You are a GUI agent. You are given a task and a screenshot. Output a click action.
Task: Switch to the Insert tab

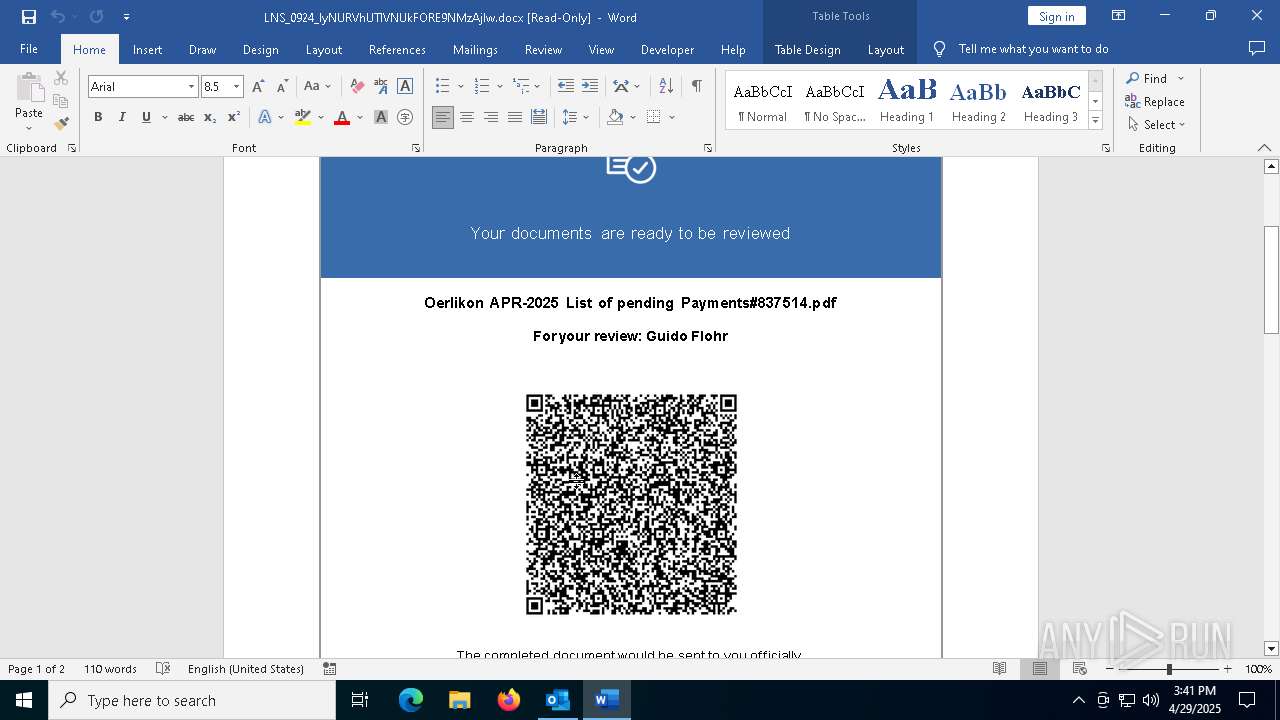pyautogui.click(x=147, y=49)
